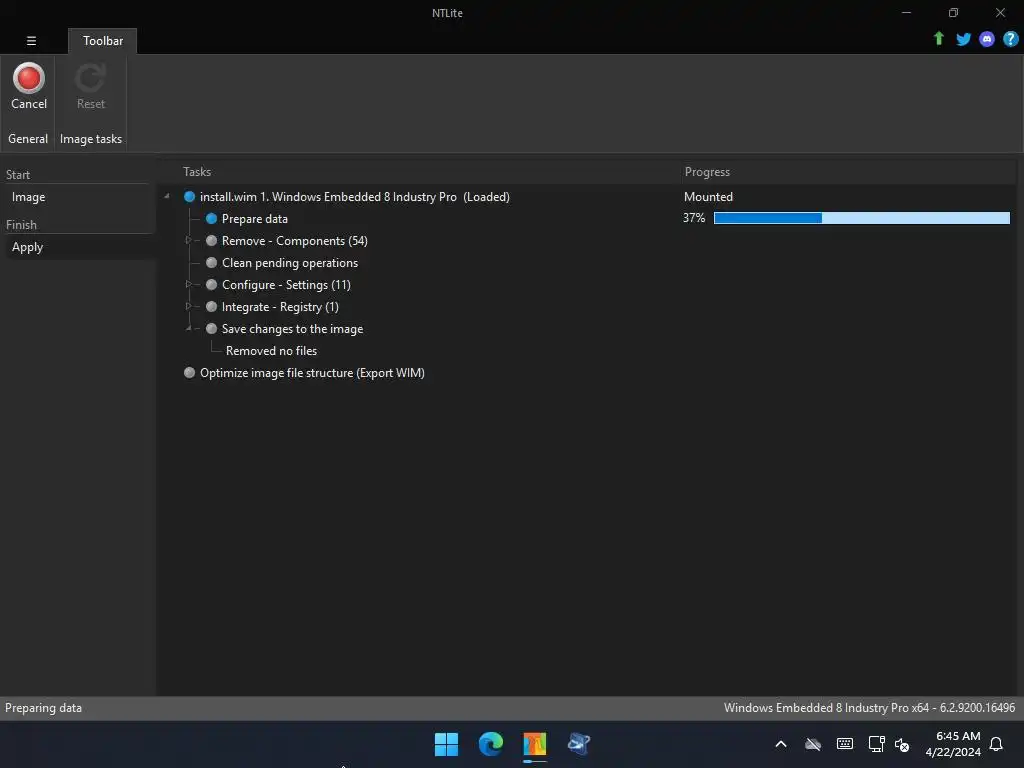Screen dimensions: 1024x768
Task: Select Optimize image file structure (Export WIM)
Action: [312, 373]
